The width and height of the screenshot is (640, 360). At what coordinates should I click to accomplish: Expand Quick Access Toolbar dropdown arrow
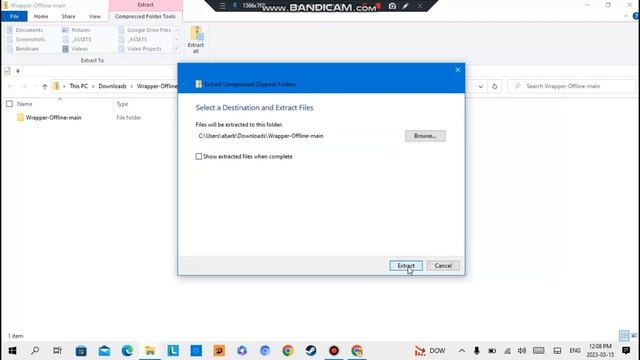(18, 71)
